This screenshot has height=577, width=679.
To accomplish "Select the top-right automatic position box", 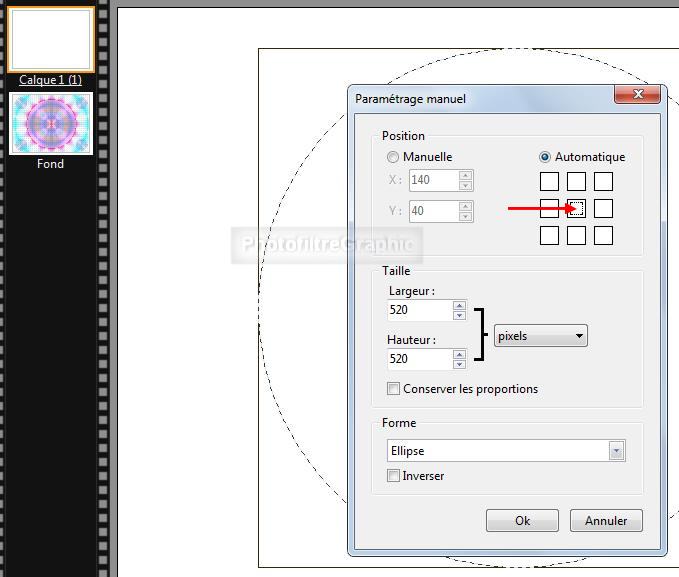I will tap(603, 182).
